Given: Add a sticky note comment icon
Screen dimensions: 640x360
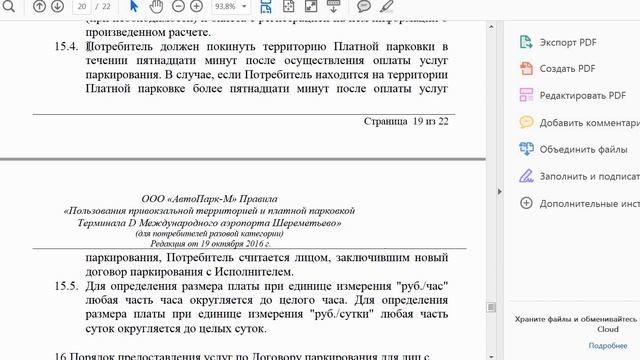Looking at the screenshot, I should click(364, 6).
